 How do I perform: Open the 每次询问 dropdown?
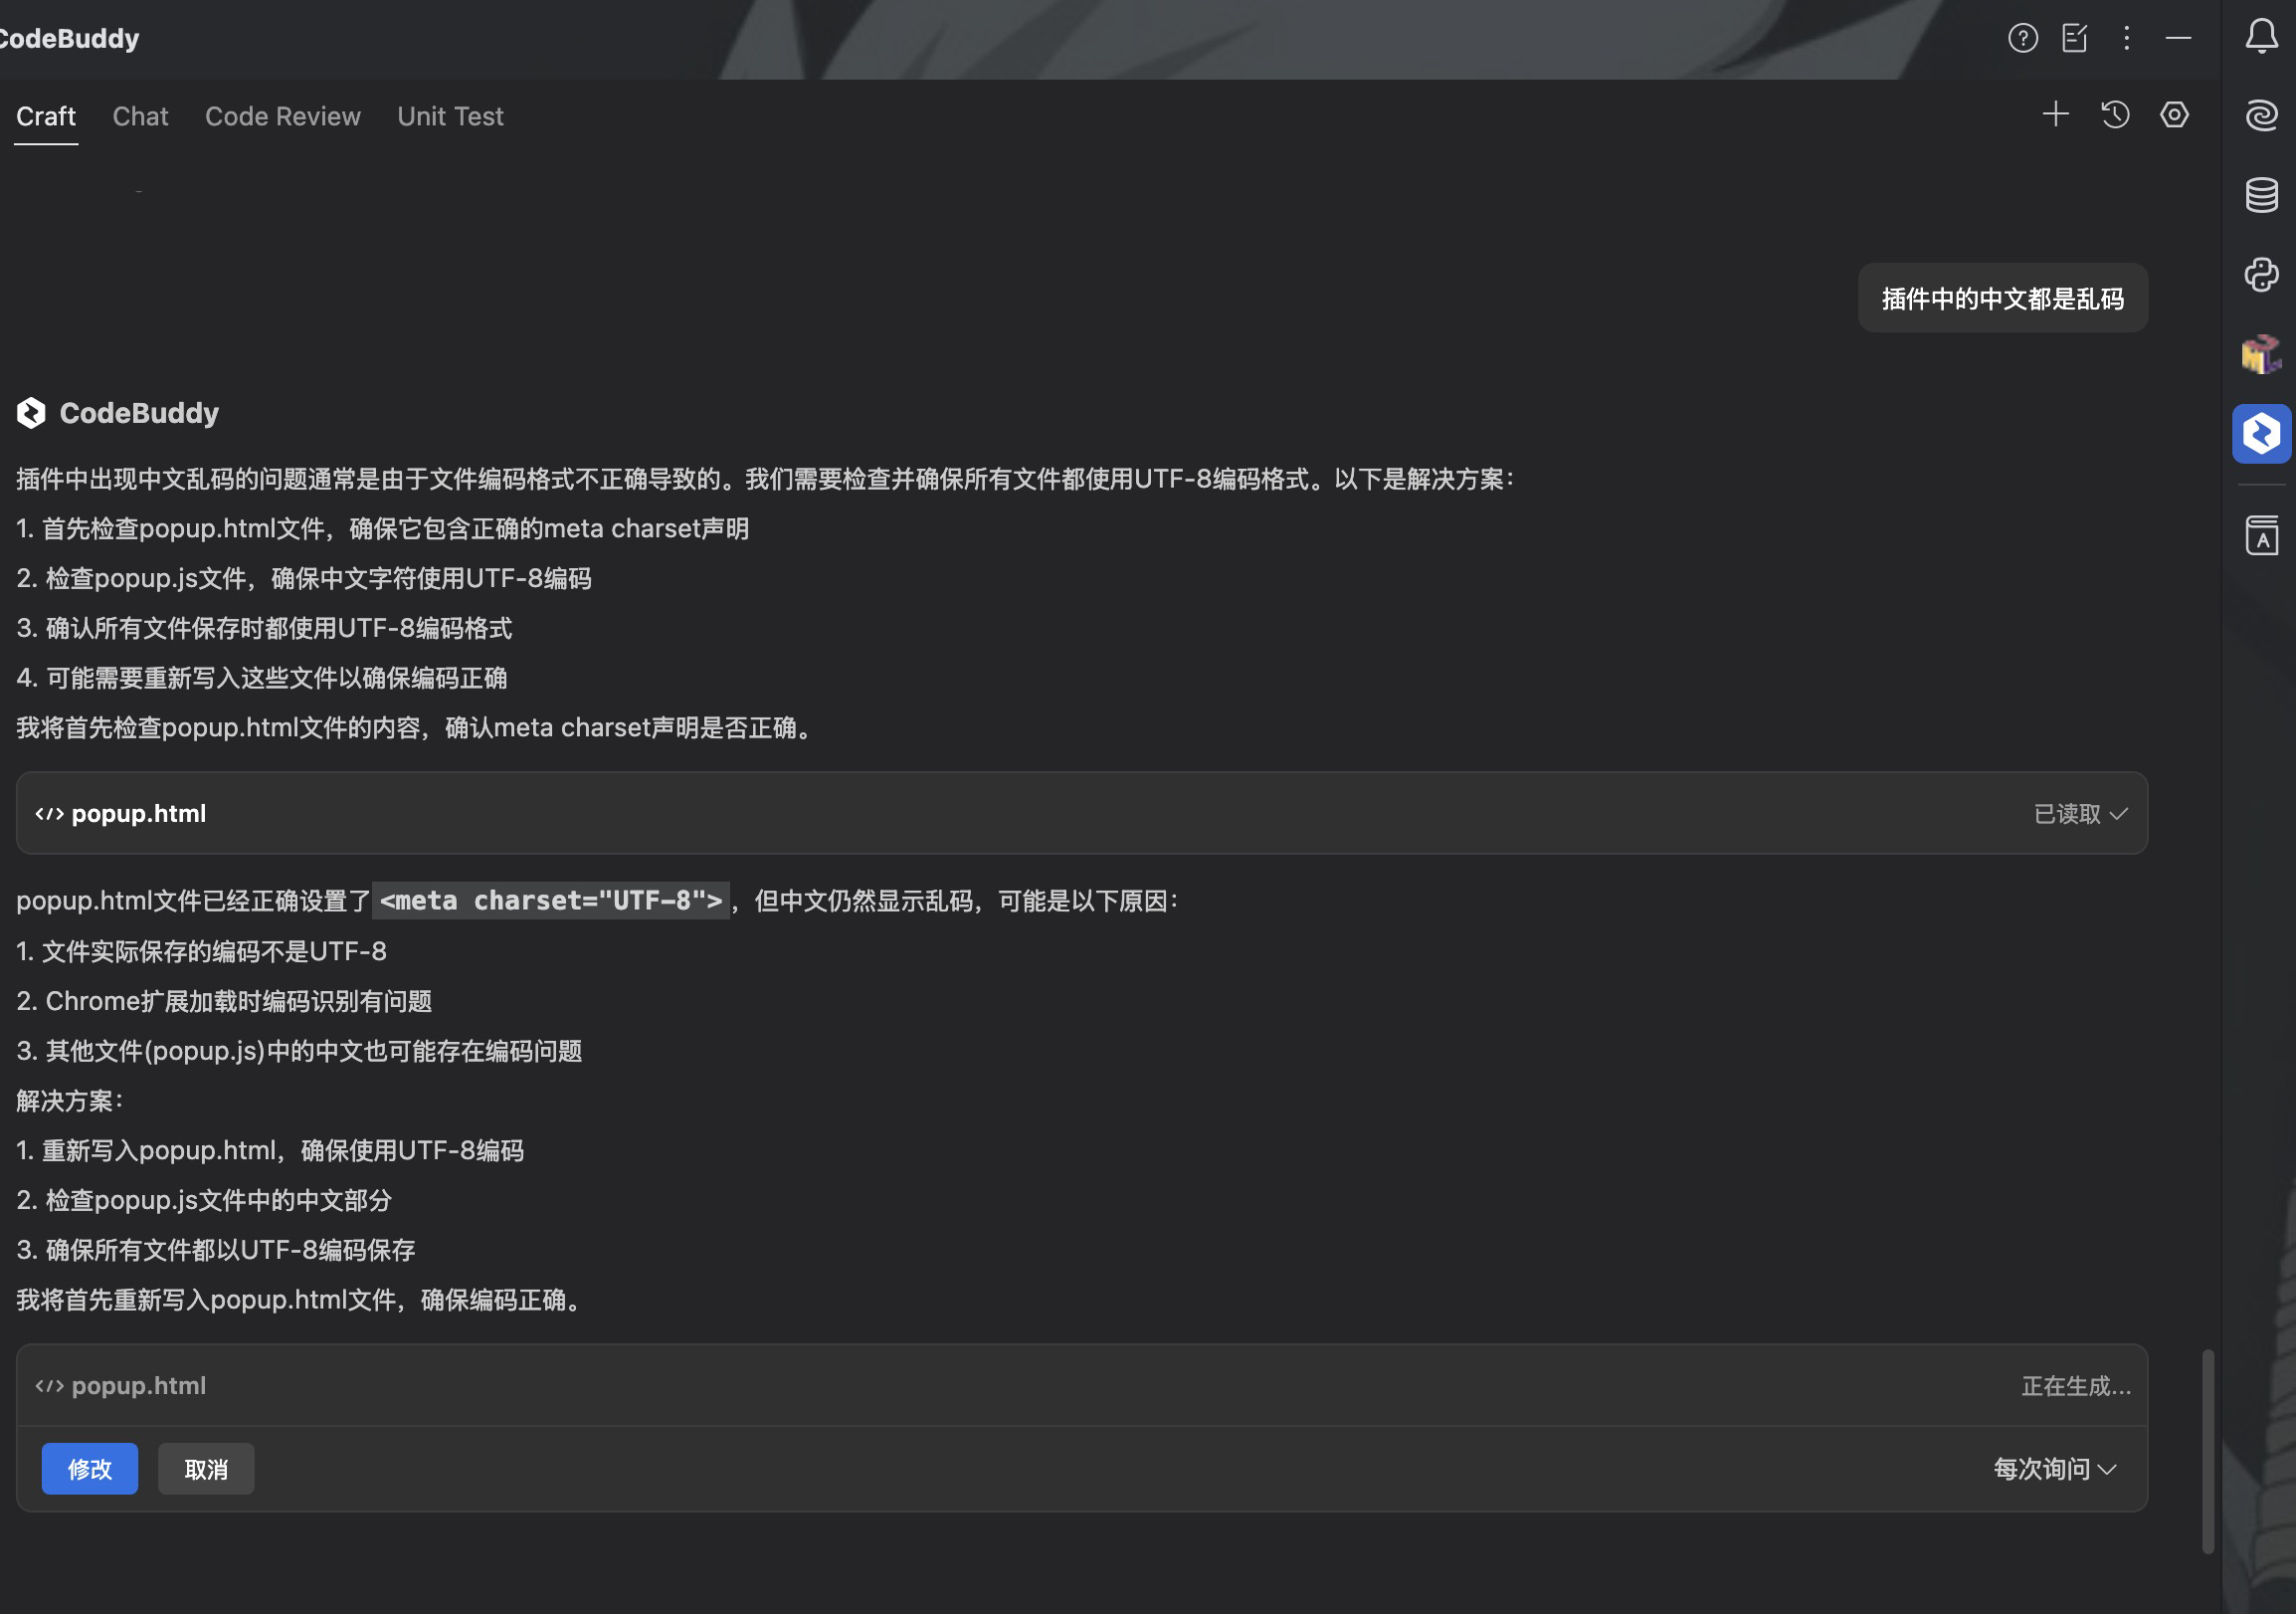point(2054,1469)
